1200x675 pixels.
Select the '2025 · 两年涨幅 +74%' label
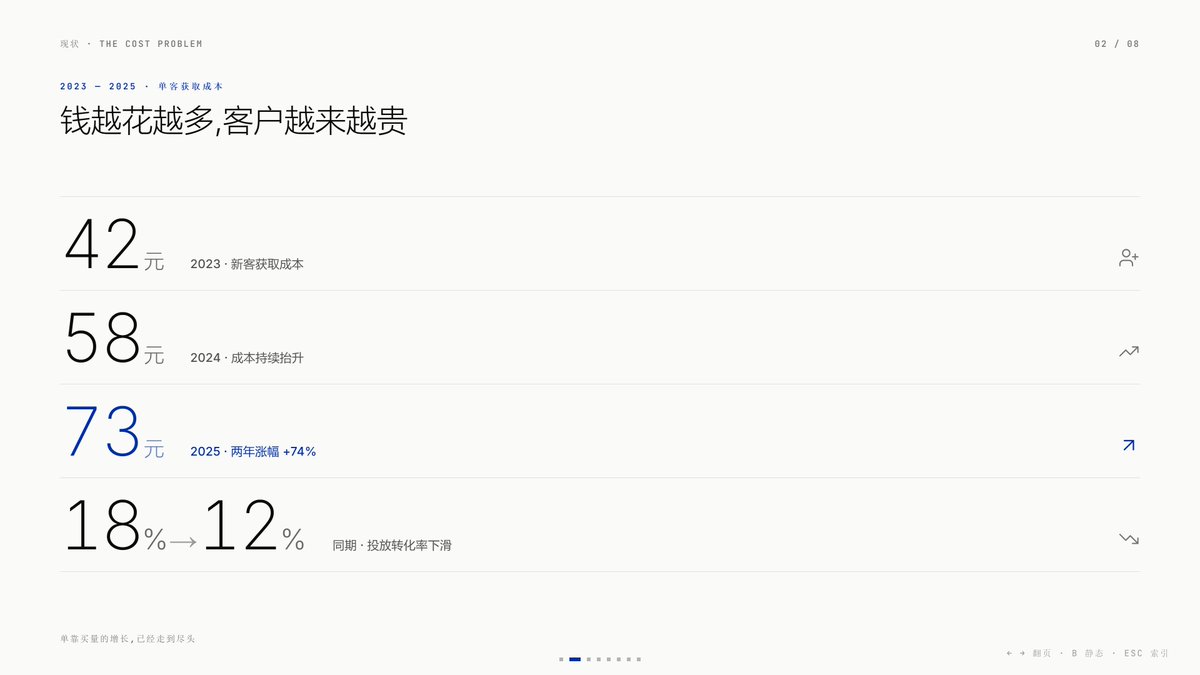253,452
